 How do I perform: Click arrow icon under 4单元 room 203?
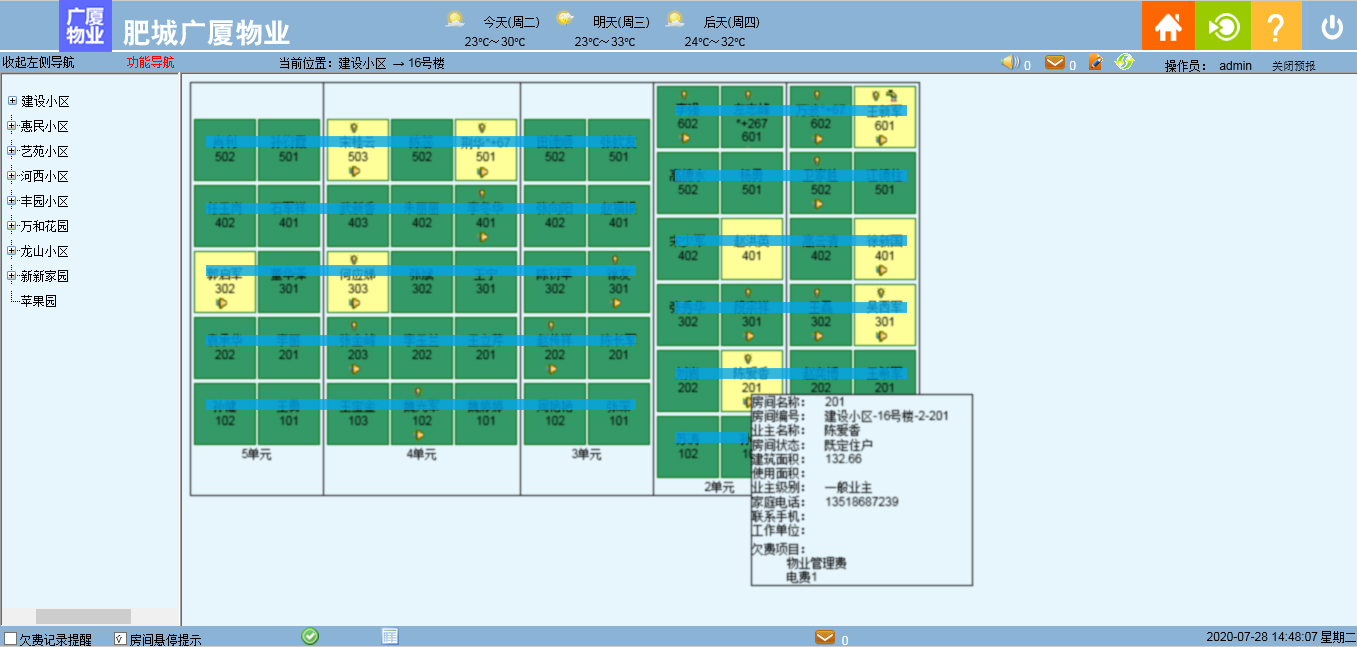[x=355, y=369]
